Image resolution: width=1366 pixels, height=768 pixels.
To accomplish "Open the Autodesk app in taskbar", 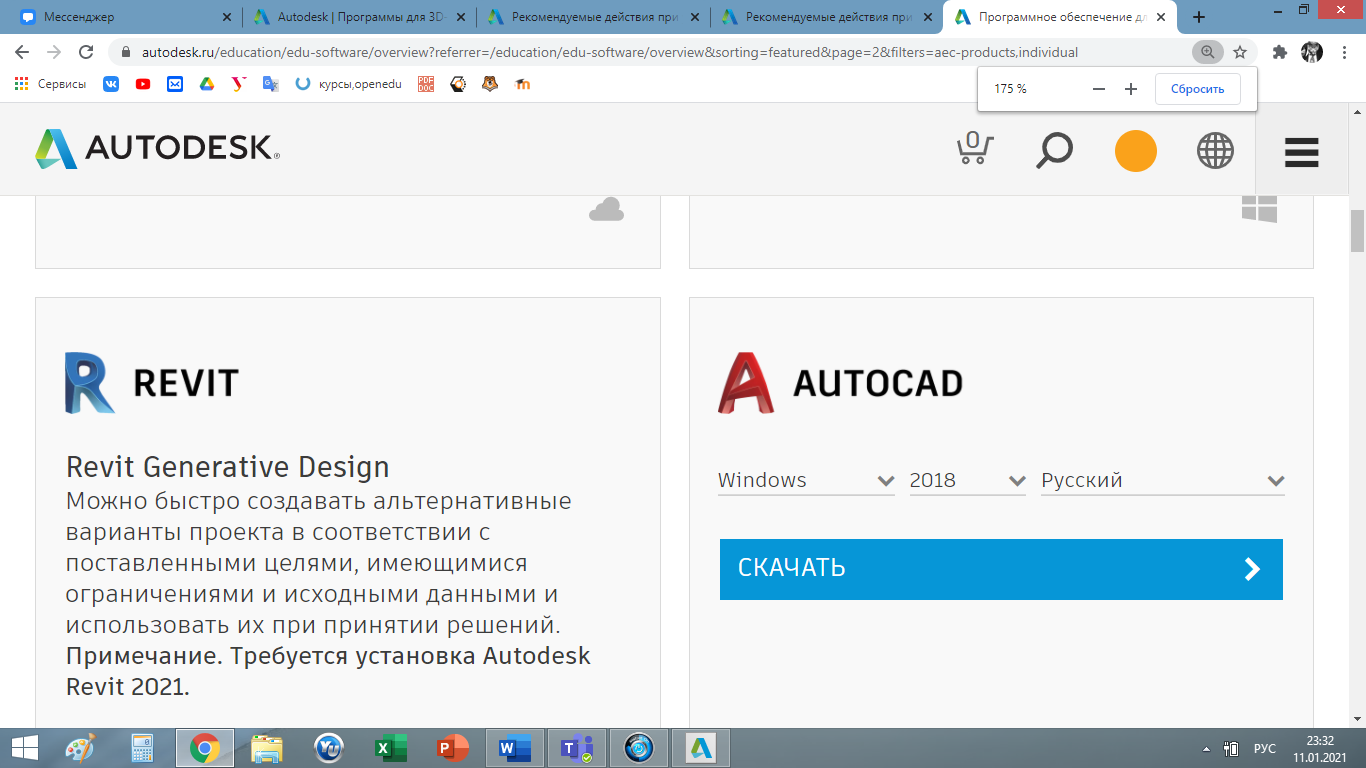I will click(701, 747).
